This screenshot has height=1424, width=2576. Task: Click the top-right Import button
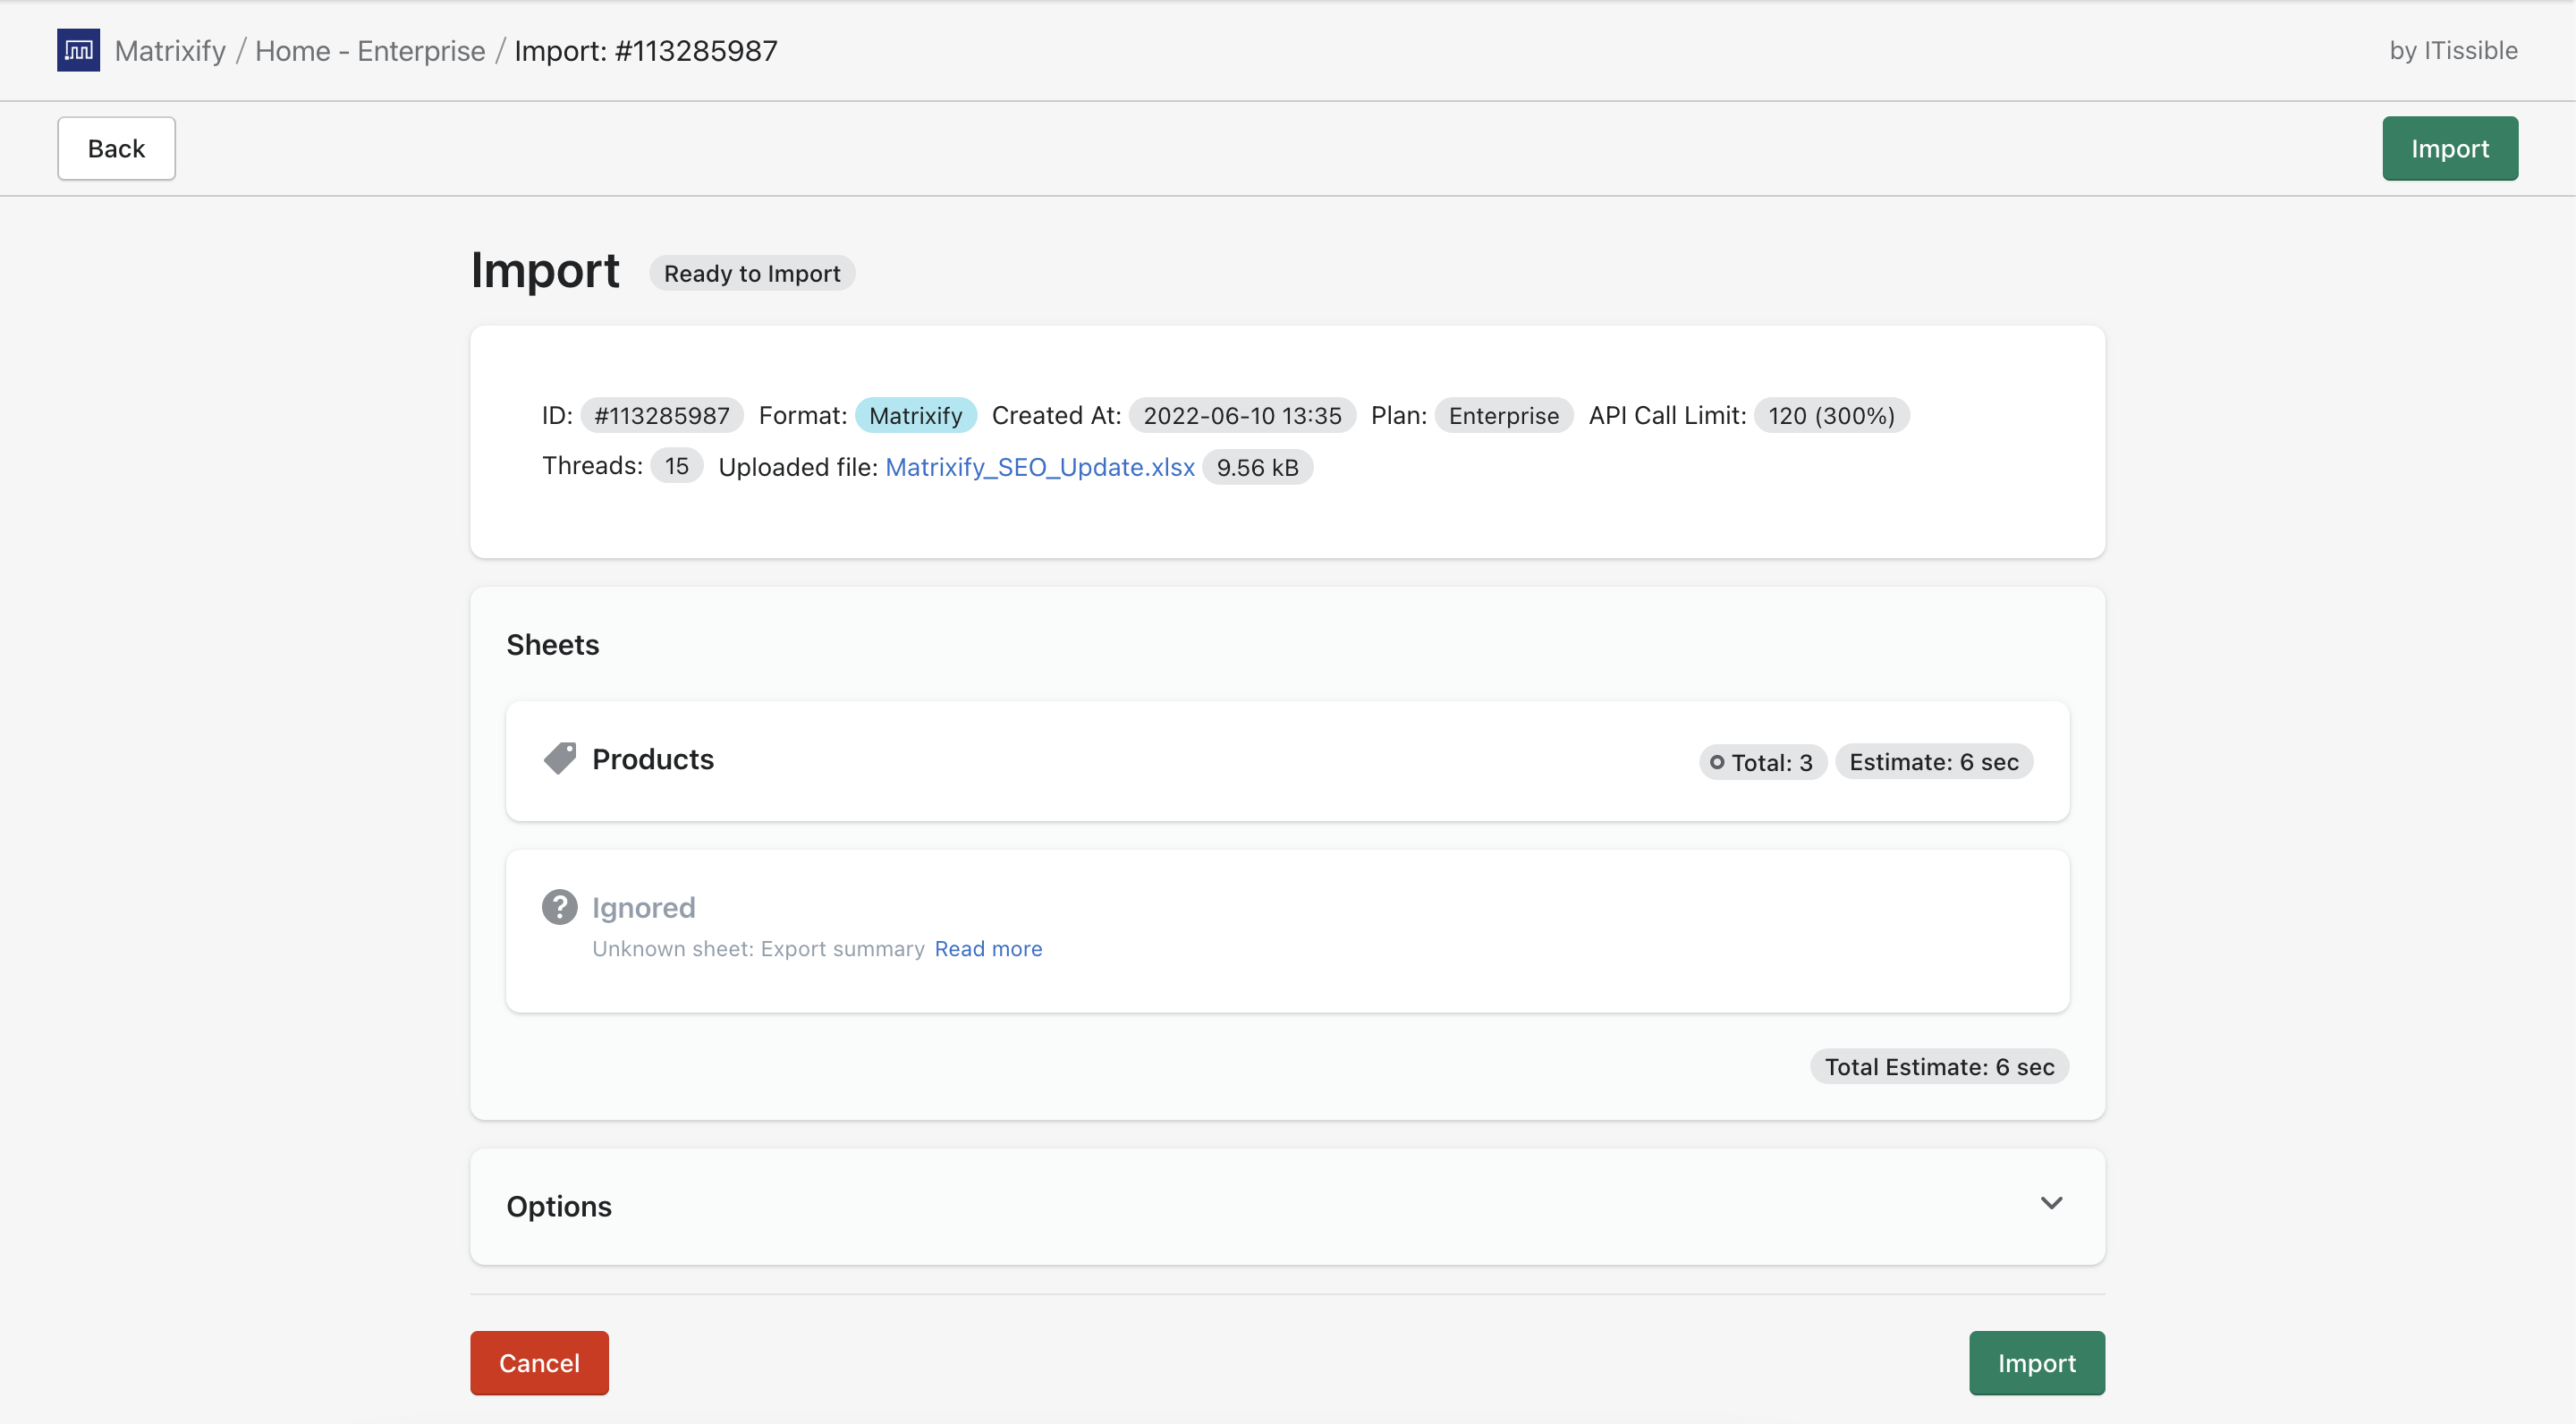(x=2449, y=148)
